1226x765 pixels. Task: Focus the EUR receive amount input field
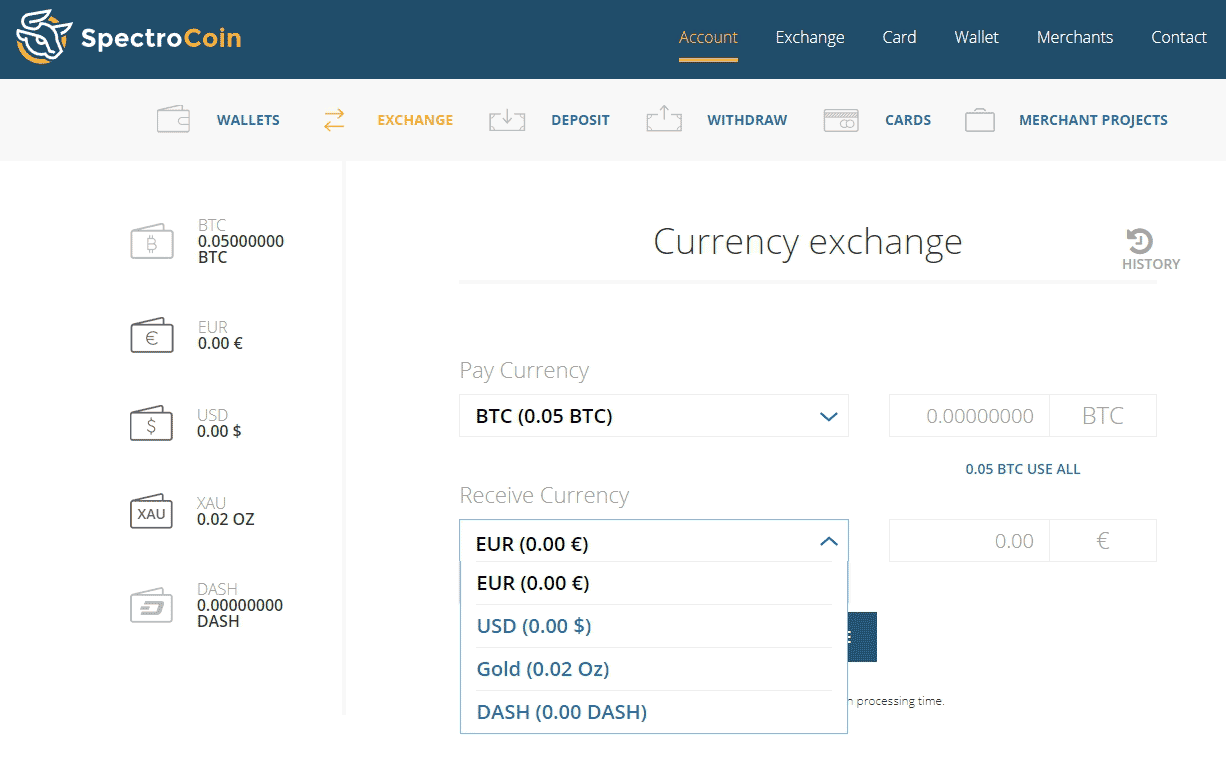point(969,541)
